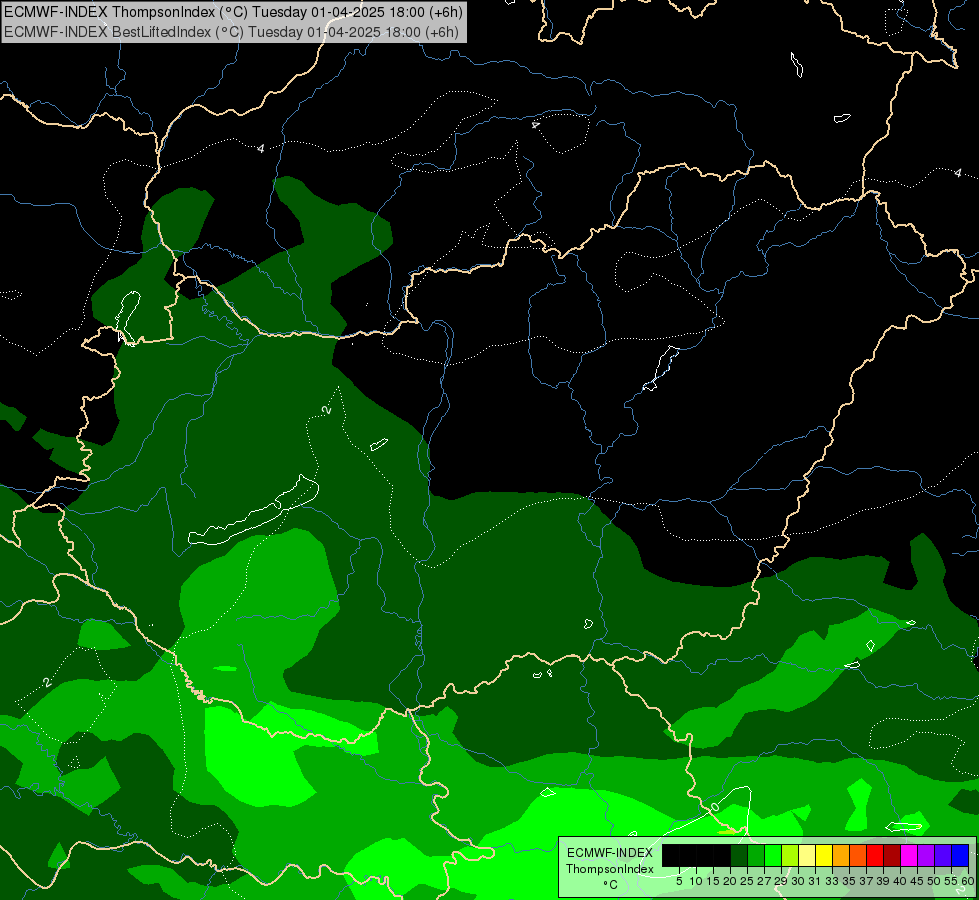
Task: Select the magenta 40–45 legend swatch
Action: click(909, 856)
